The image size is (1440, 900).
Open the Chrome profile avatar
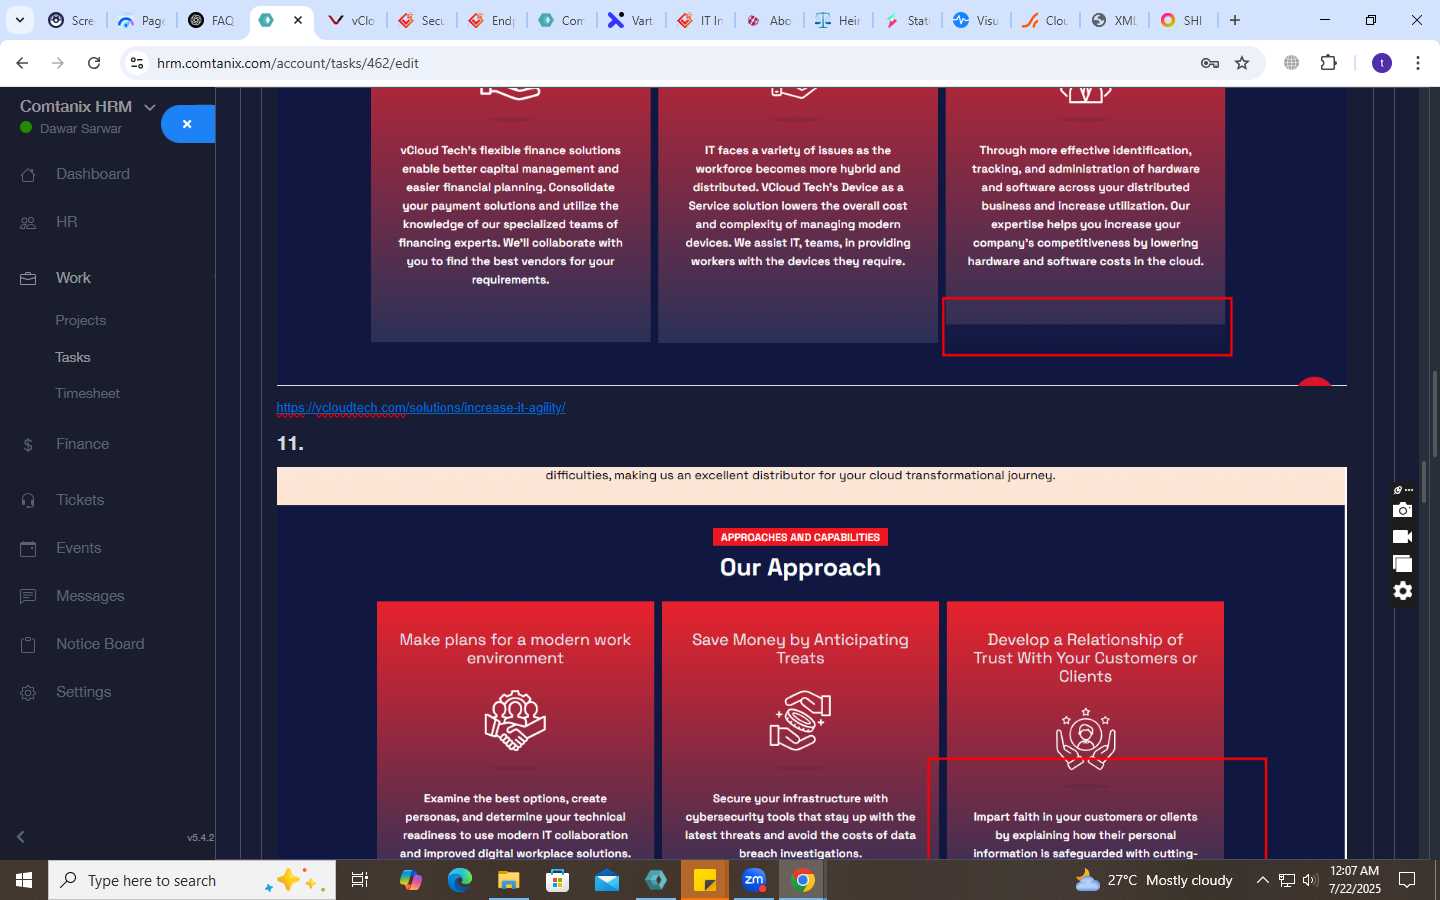1382,63
